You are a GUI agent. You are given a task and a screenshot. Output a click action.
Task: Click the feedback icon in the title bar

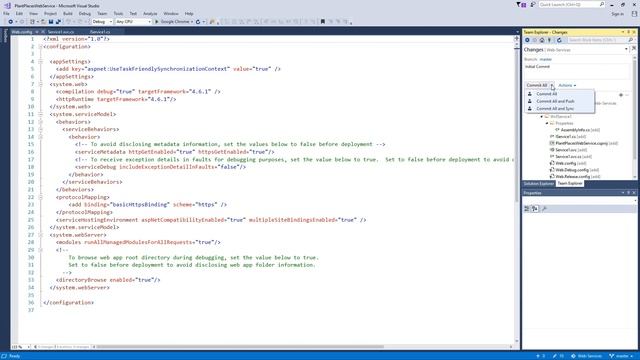click(x=533, y=4)
